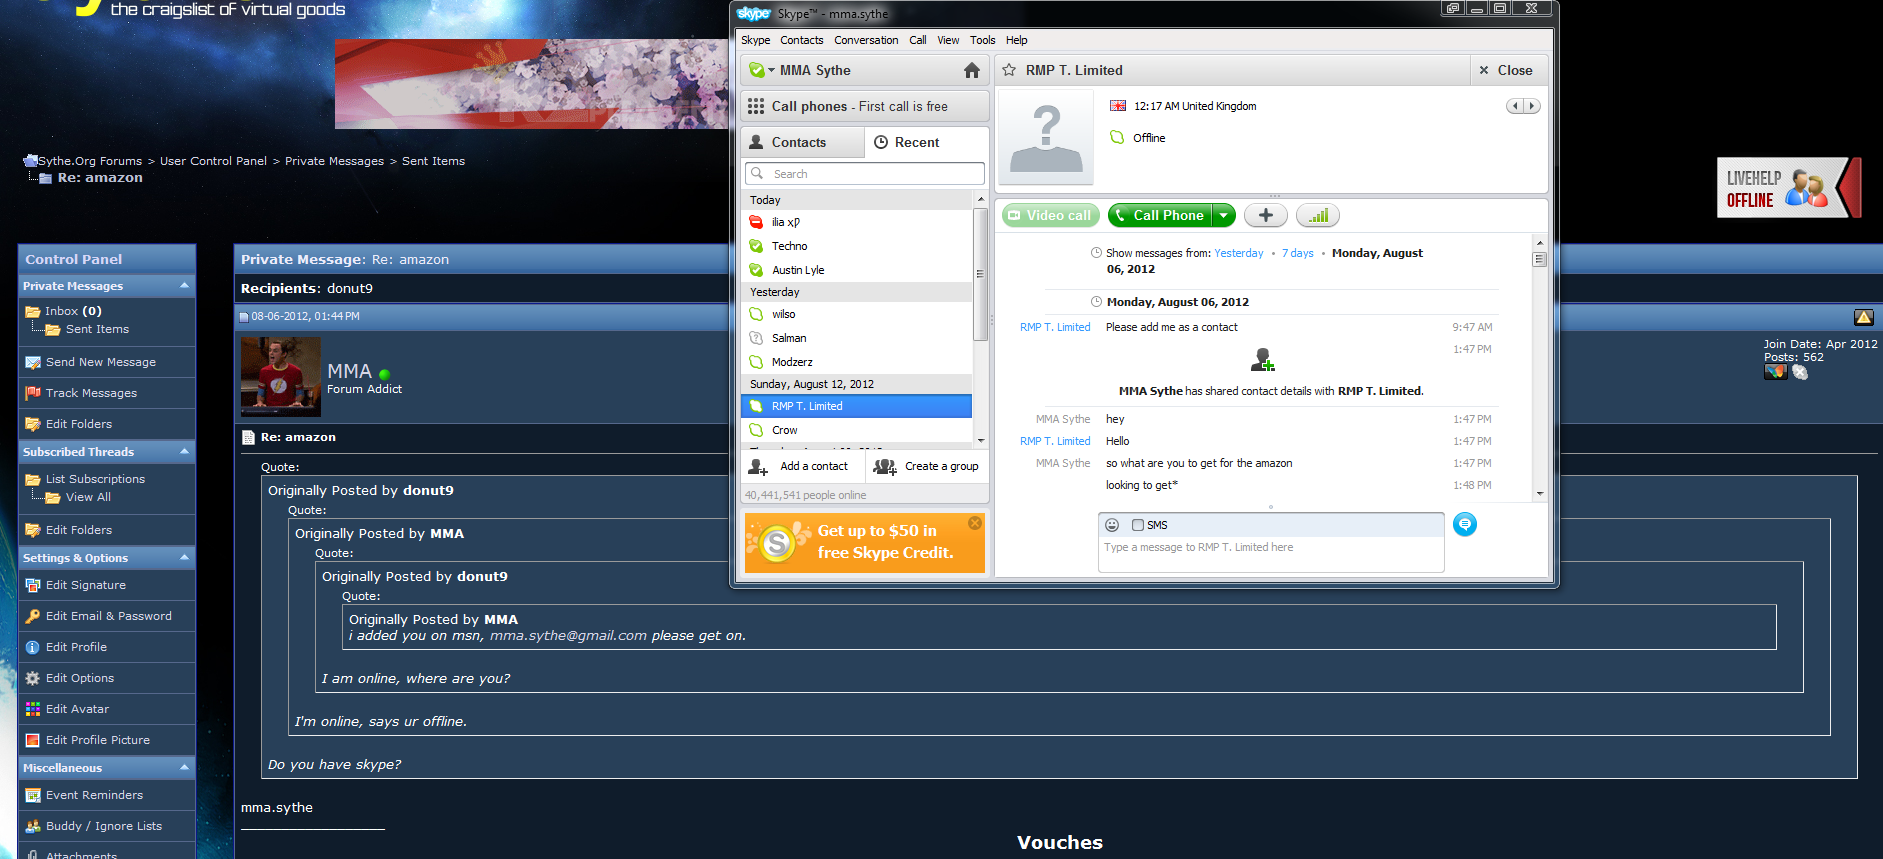This screenshot has width=1883, height=859.
Task: Click the call quality signal bars icon
Action: coord(1318,215)
